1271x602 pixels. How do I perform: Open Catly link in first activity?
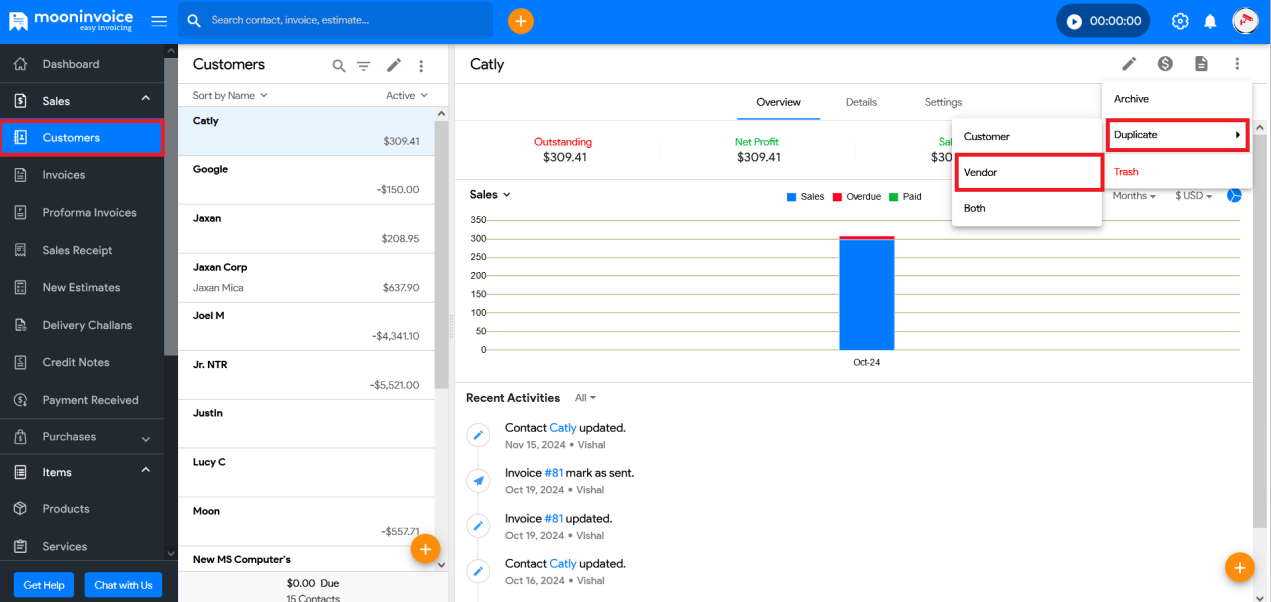click(563, 428)
